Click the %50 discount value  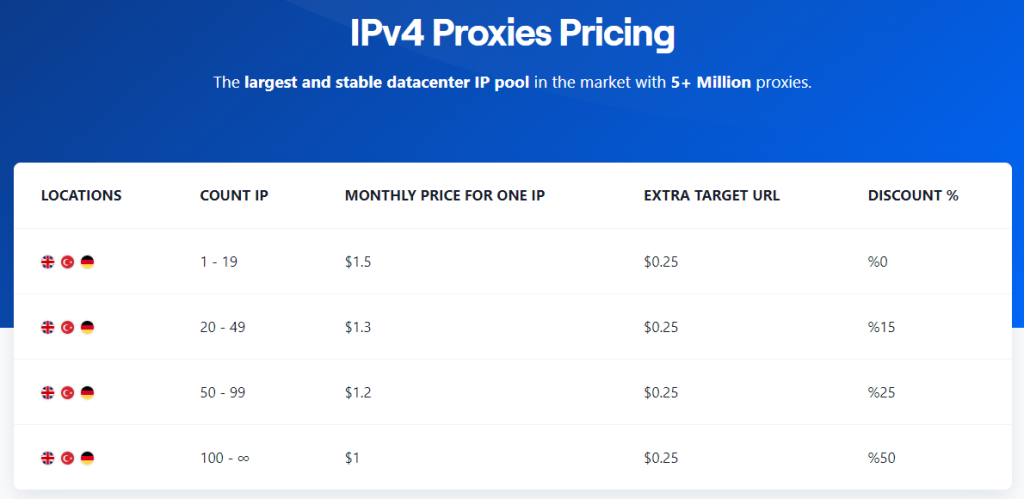(881, 458)
